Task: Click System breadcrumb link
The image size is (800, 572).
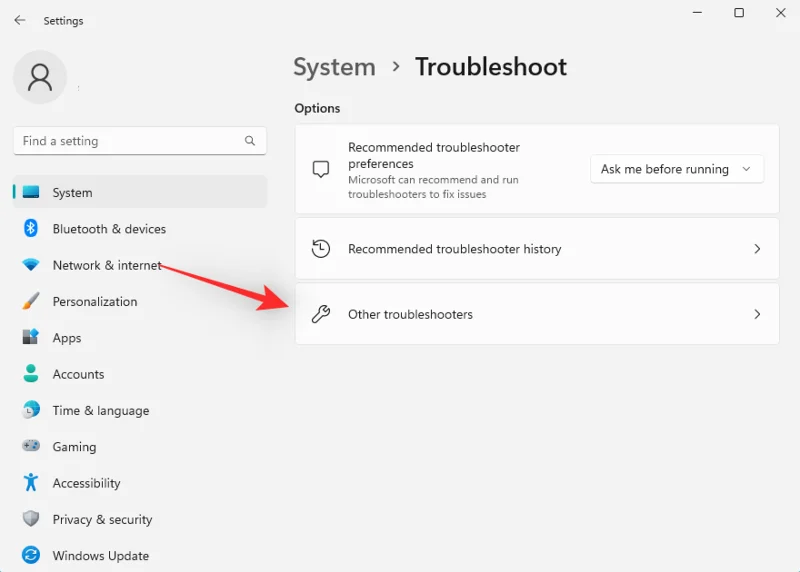Action: click(334, 67)
